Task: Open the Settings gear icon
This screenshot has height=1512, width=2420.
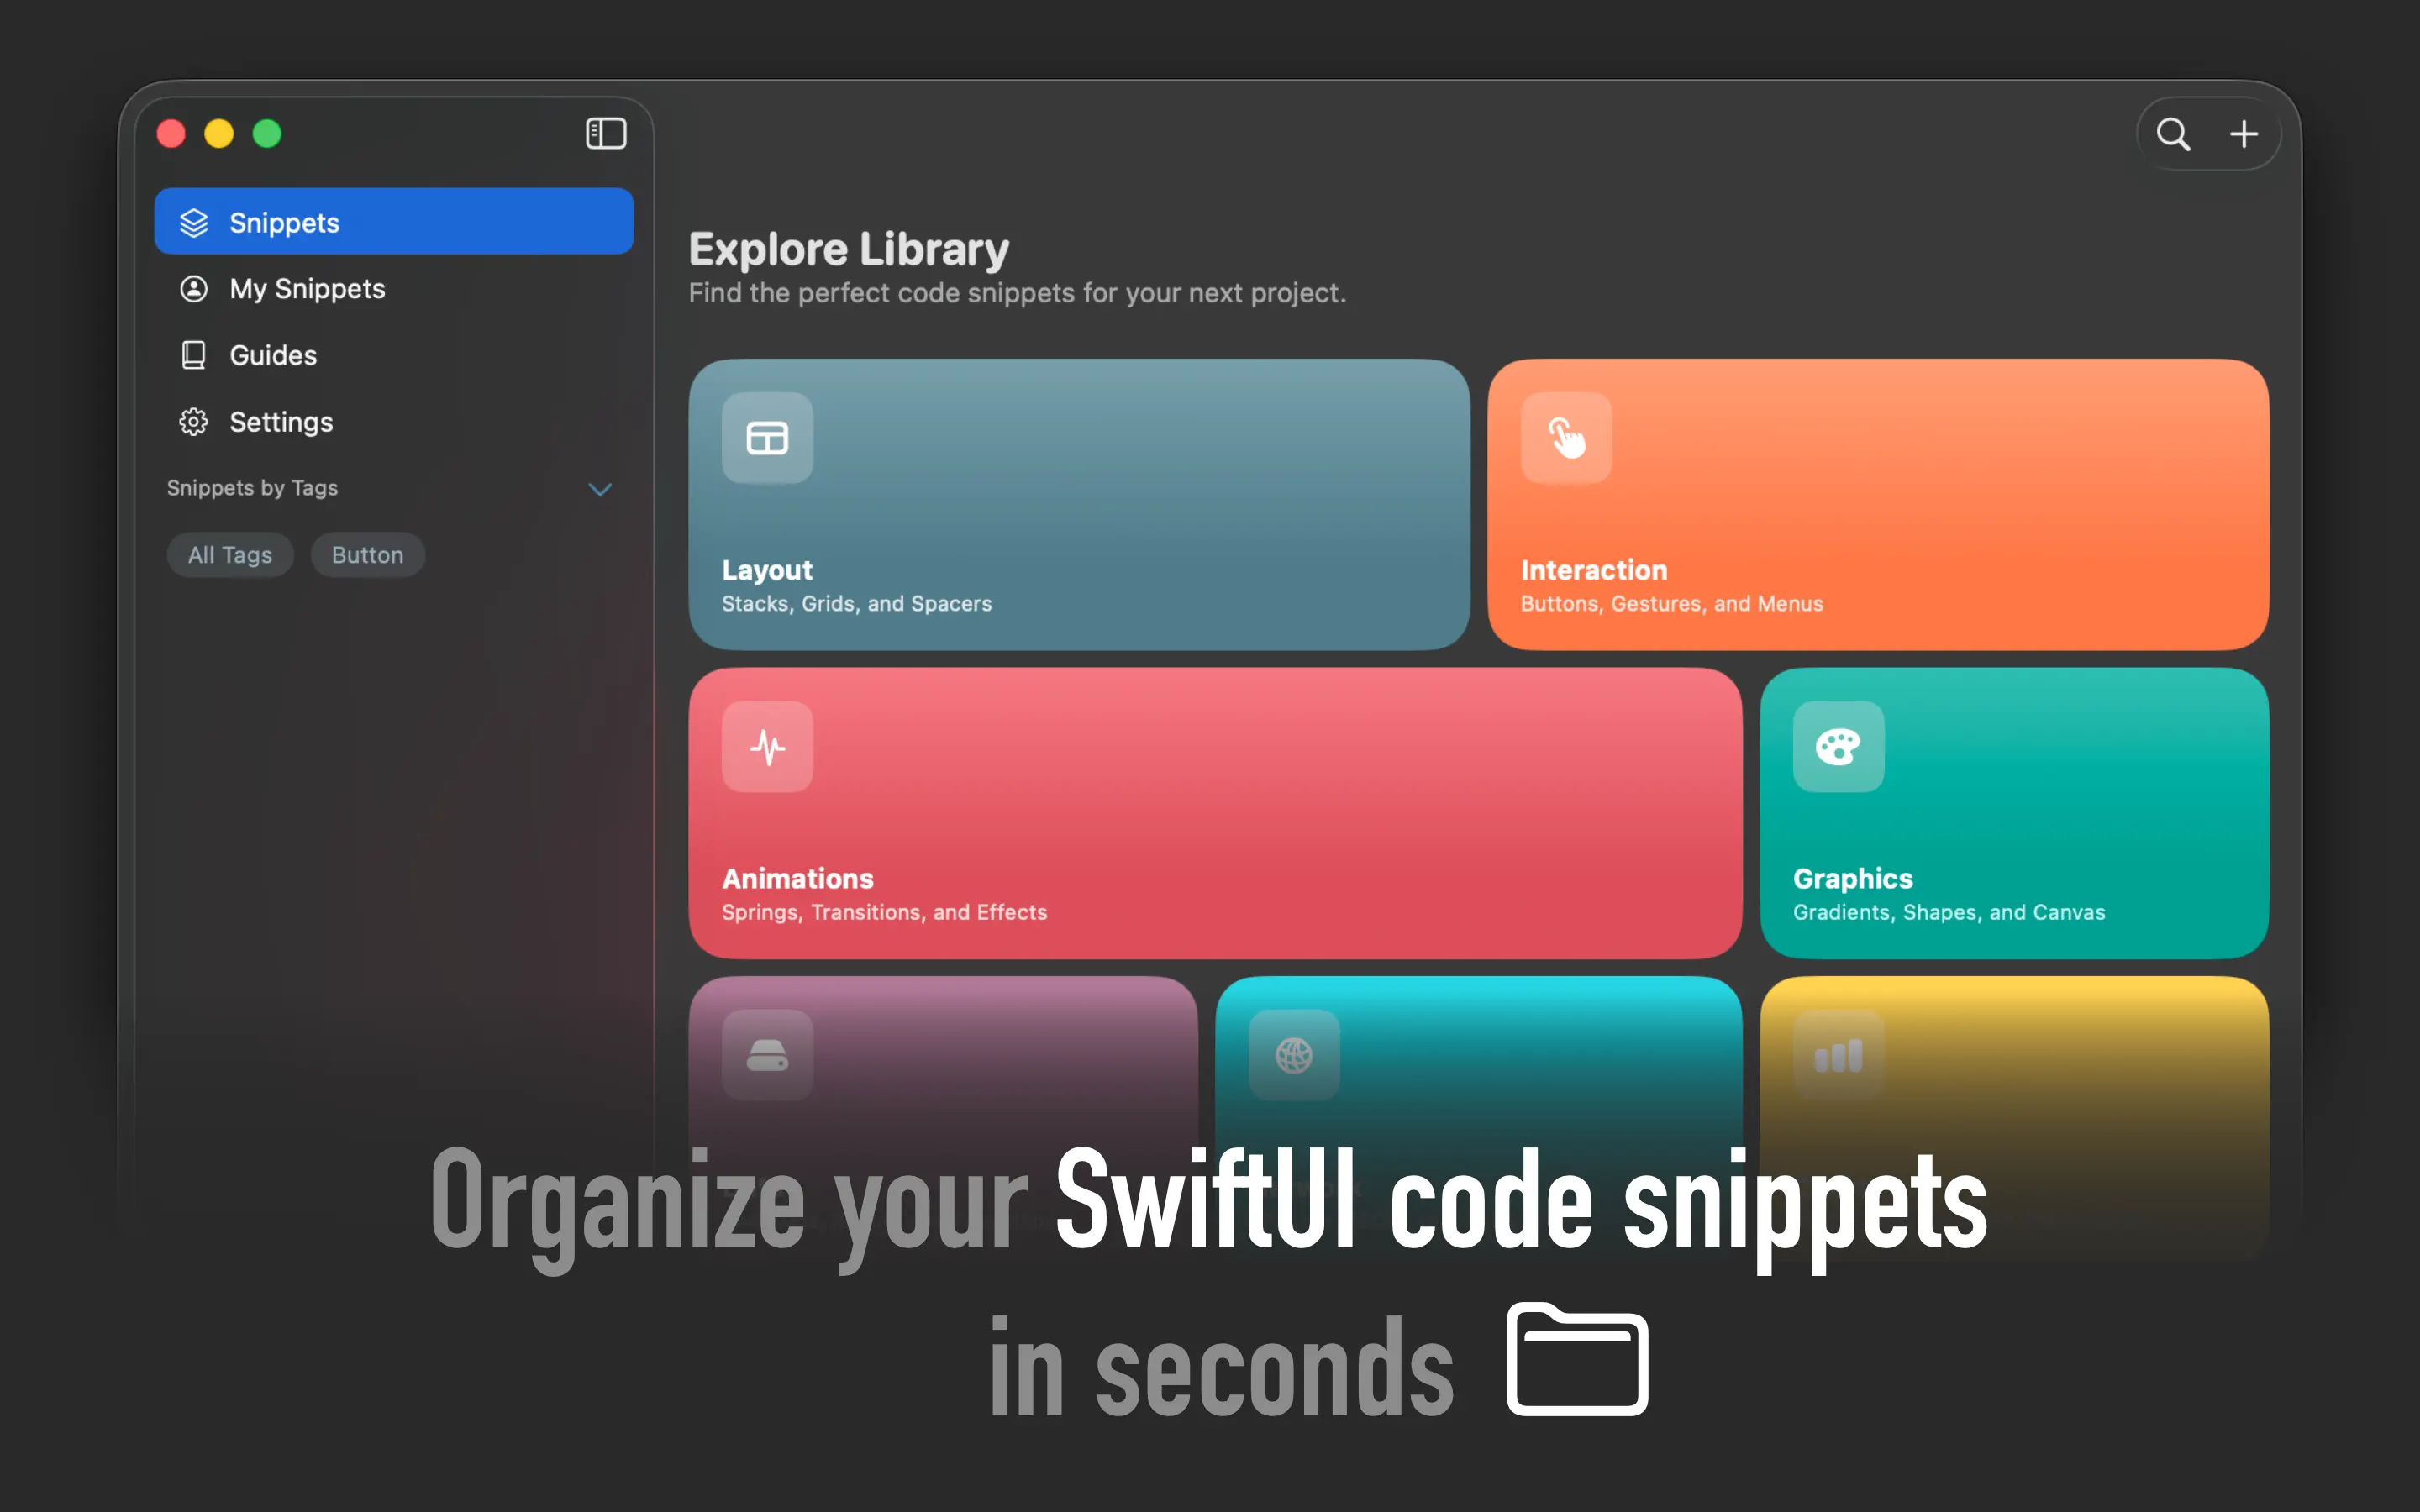Action: coord(193,421)
